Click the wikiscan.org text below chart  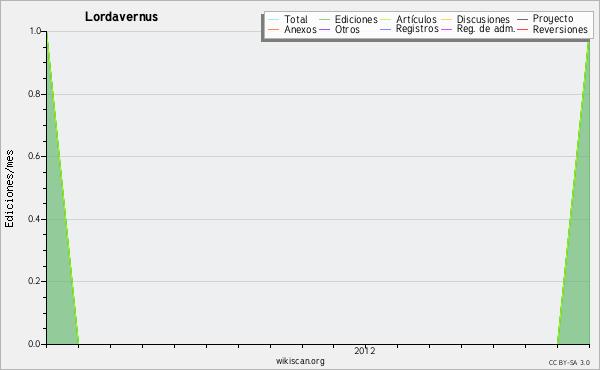(x=300, y=361)
